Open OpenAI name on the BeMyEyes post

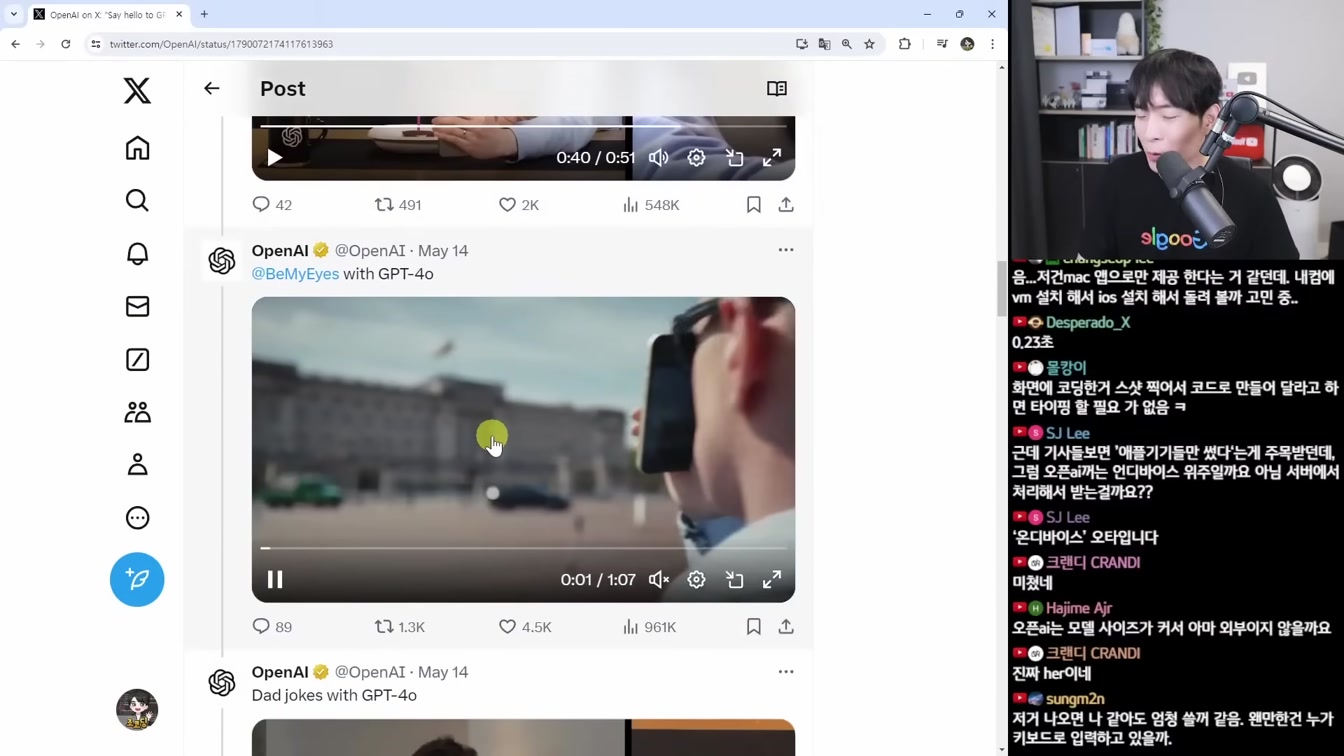(x=280, y=251)
